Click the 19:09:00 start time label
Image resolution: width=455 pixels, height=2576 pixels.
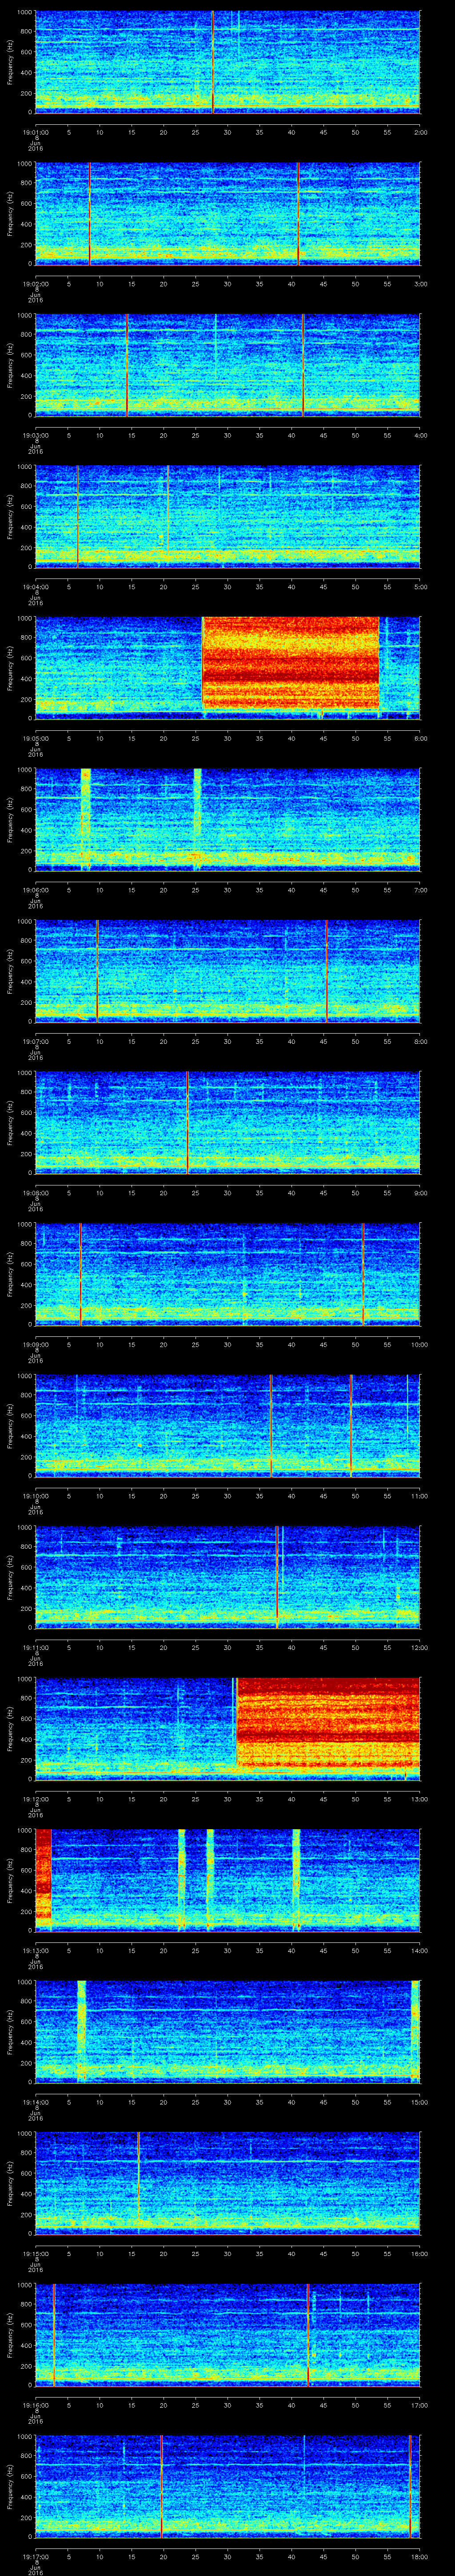(x=35, y=1344)
